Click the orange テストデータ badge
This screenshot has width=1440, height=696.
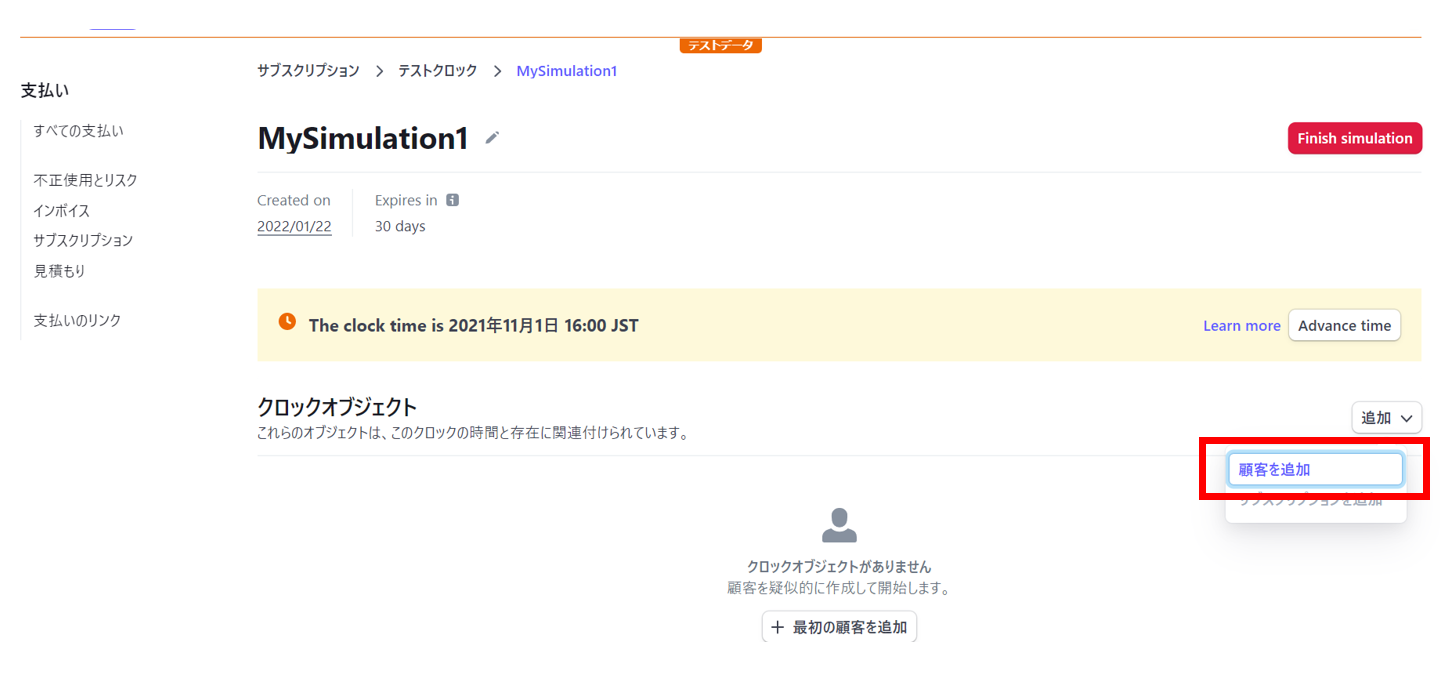click(x=720, y=44)
